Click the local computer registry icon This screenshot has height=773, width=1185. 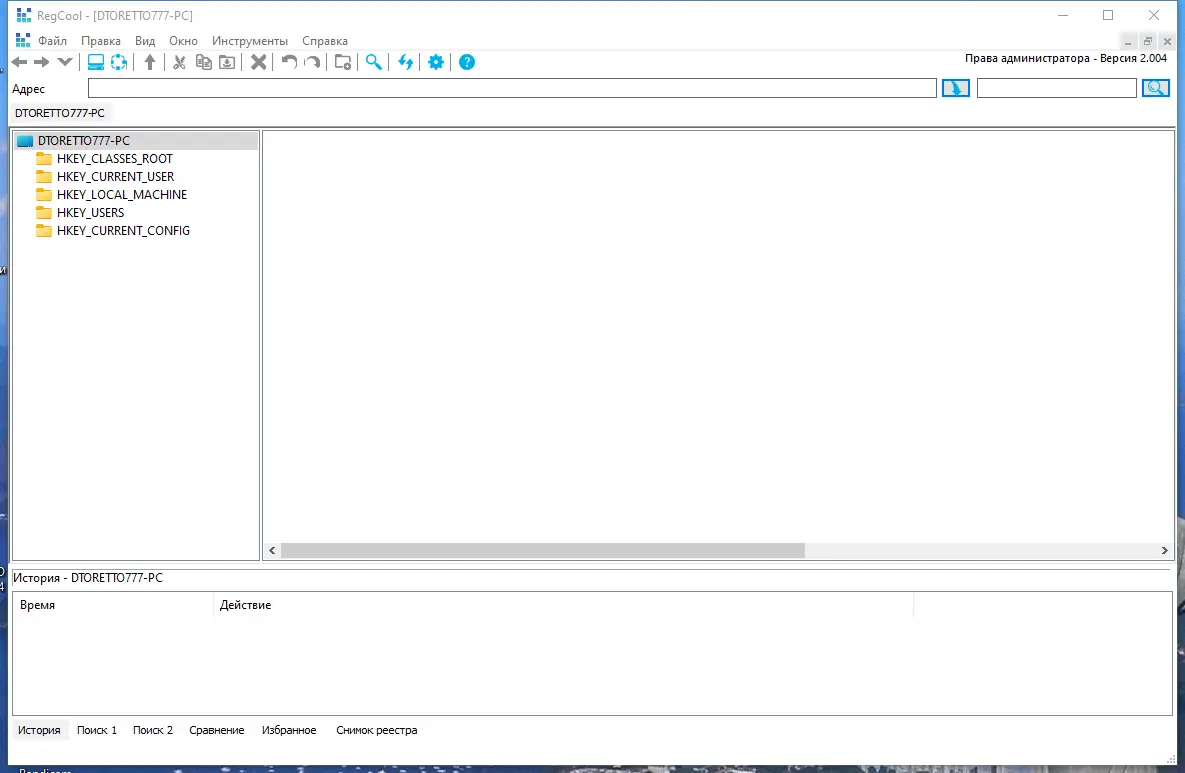(96, 62)
